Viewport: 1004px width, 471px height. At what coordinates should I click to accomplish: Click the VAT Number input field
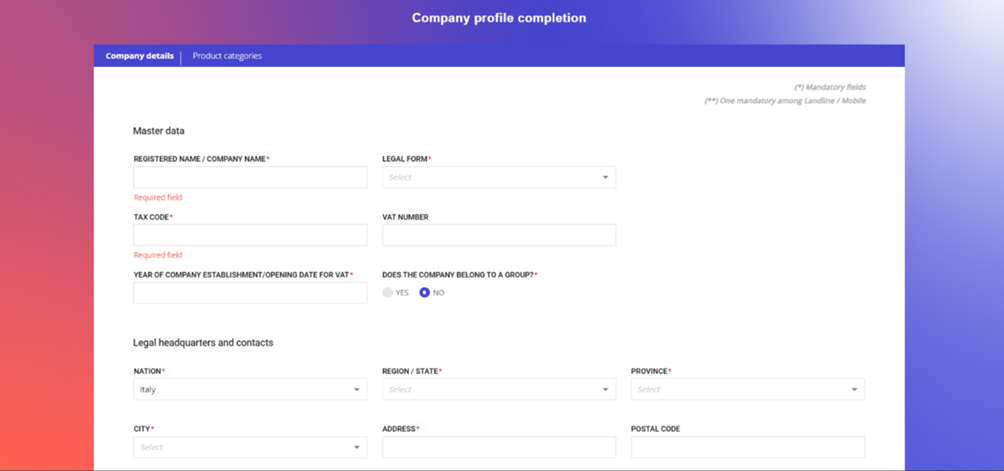coord(499,235)
